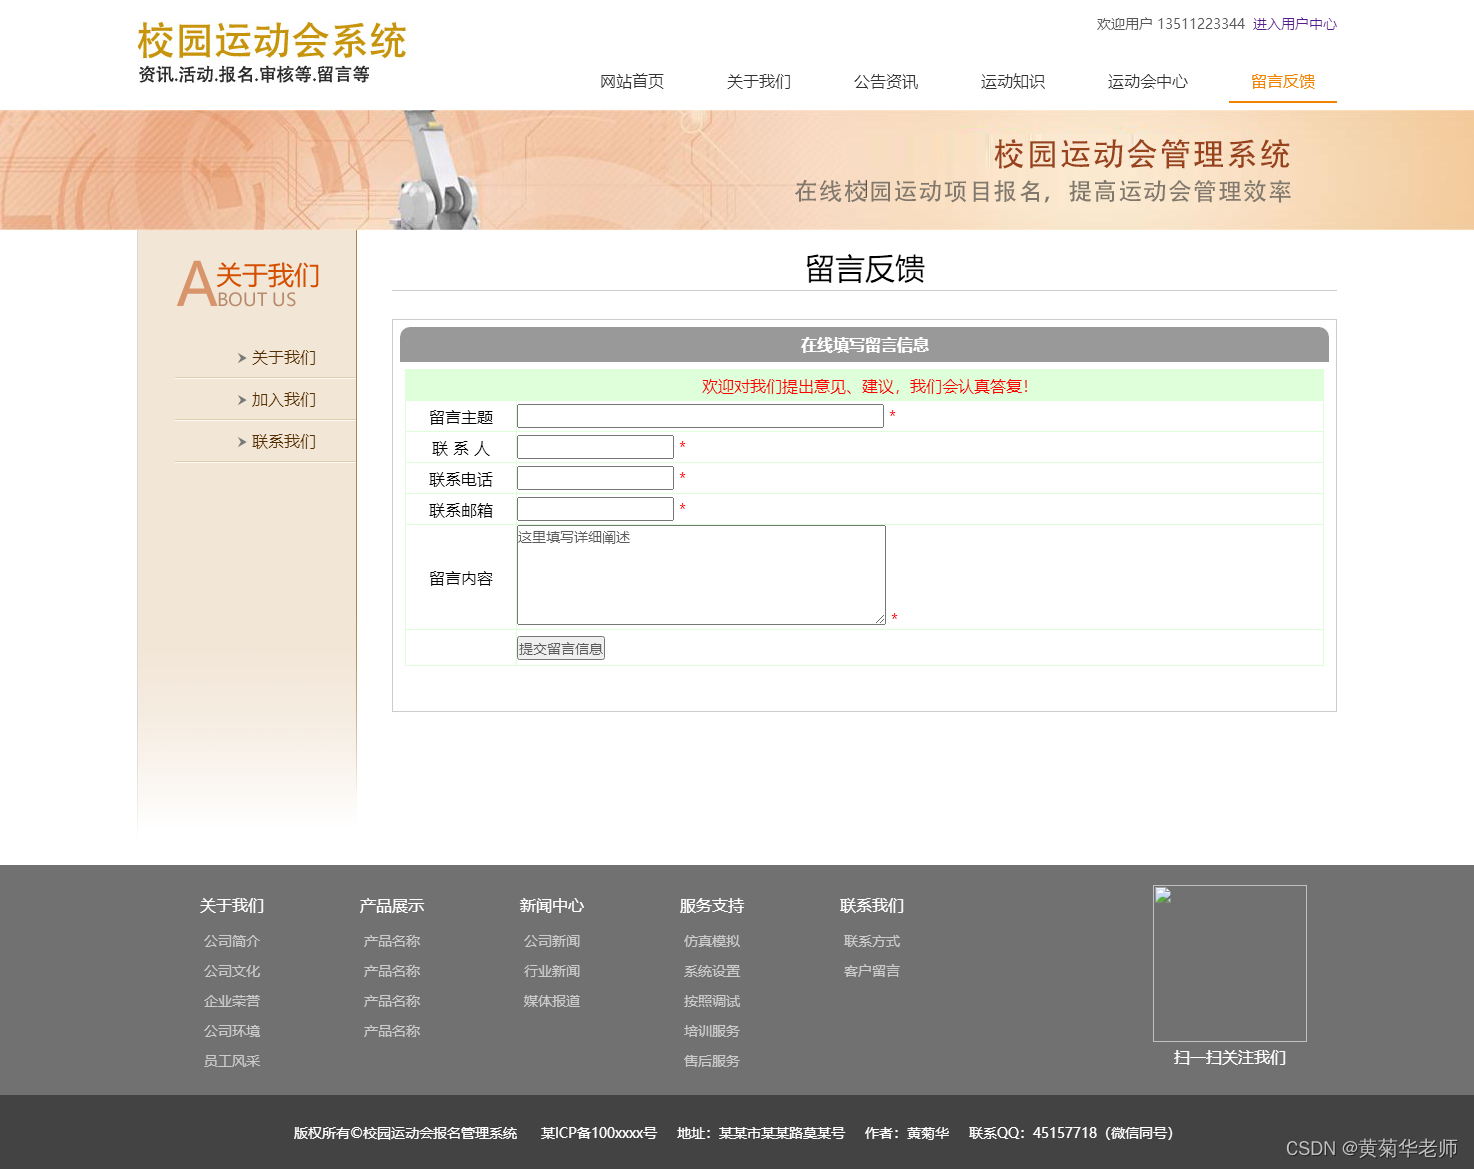Open footer link 公司环境

coord(232,1031)
